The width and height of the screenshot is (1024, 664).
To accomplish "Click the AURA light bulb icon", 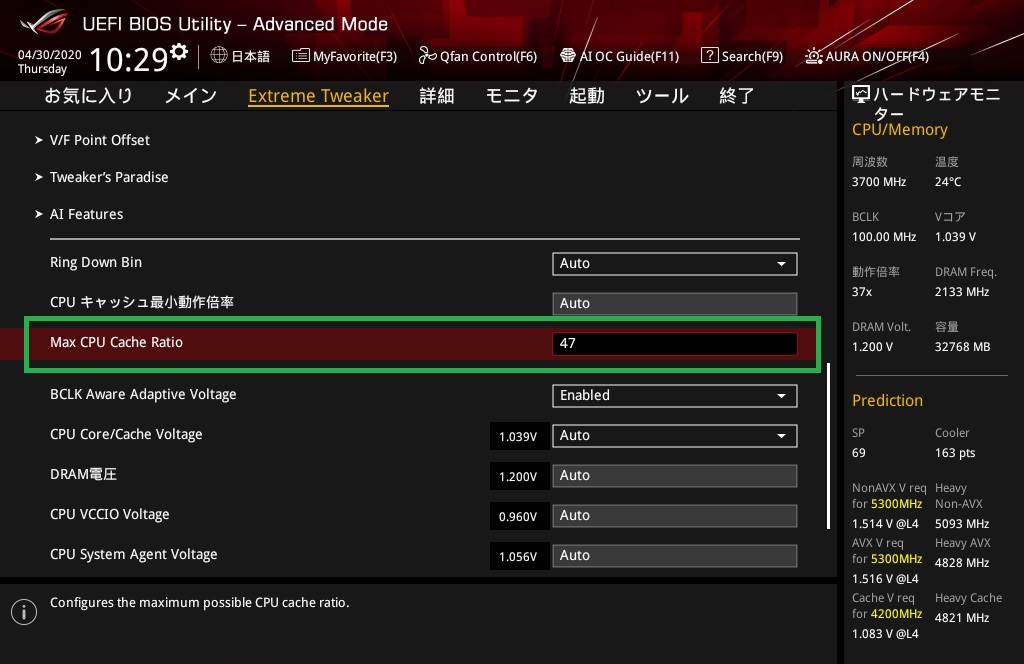I will pos(813,55).
